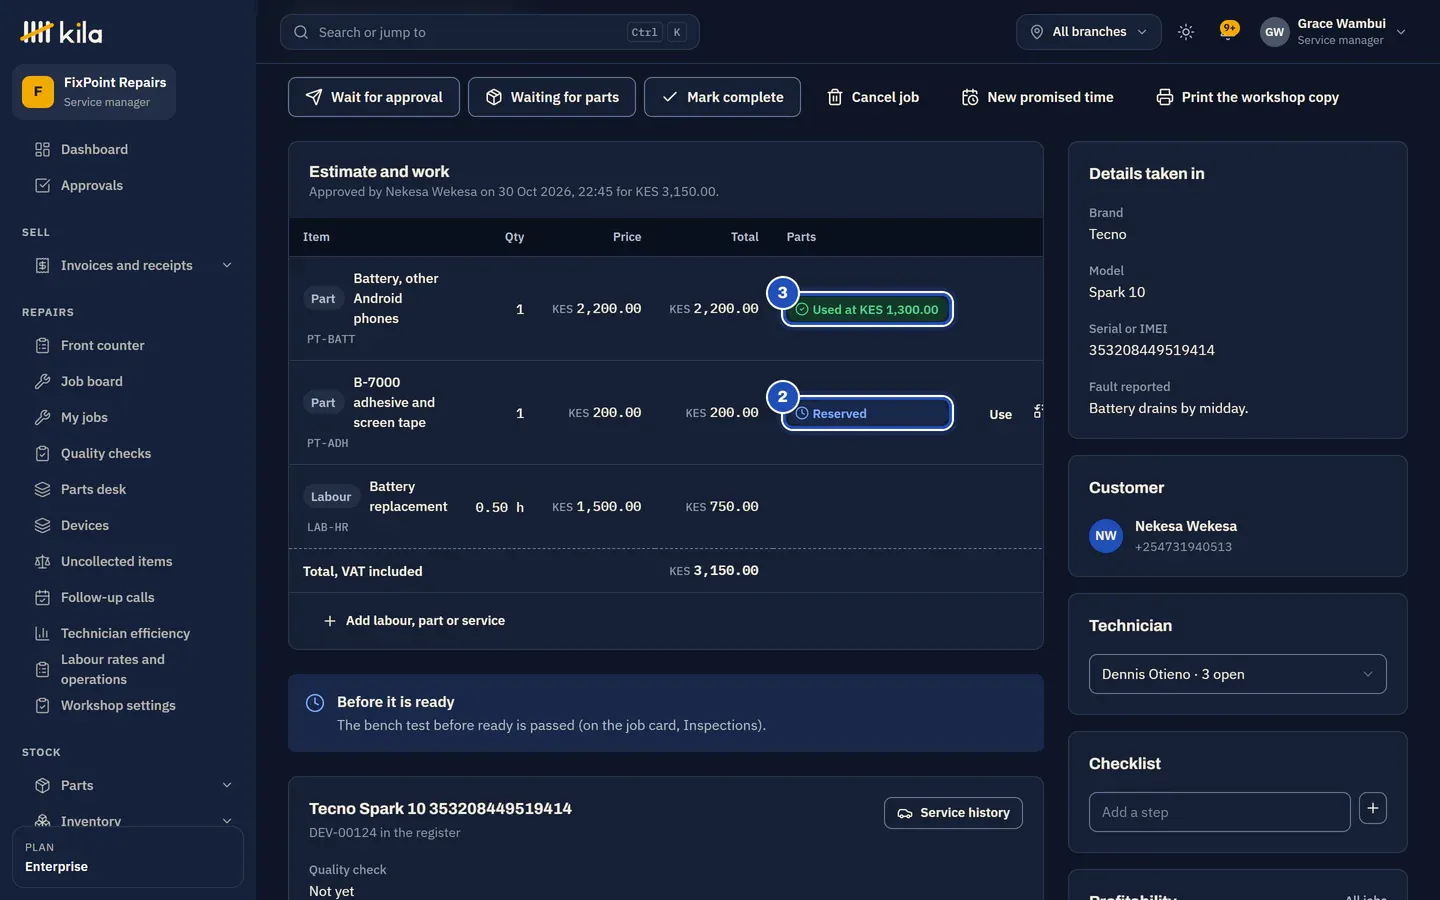Viewport: 1440px width, 900px height.
Task: Open the Dennis Otieno technician dropdown
Action: coord(1238,674)
